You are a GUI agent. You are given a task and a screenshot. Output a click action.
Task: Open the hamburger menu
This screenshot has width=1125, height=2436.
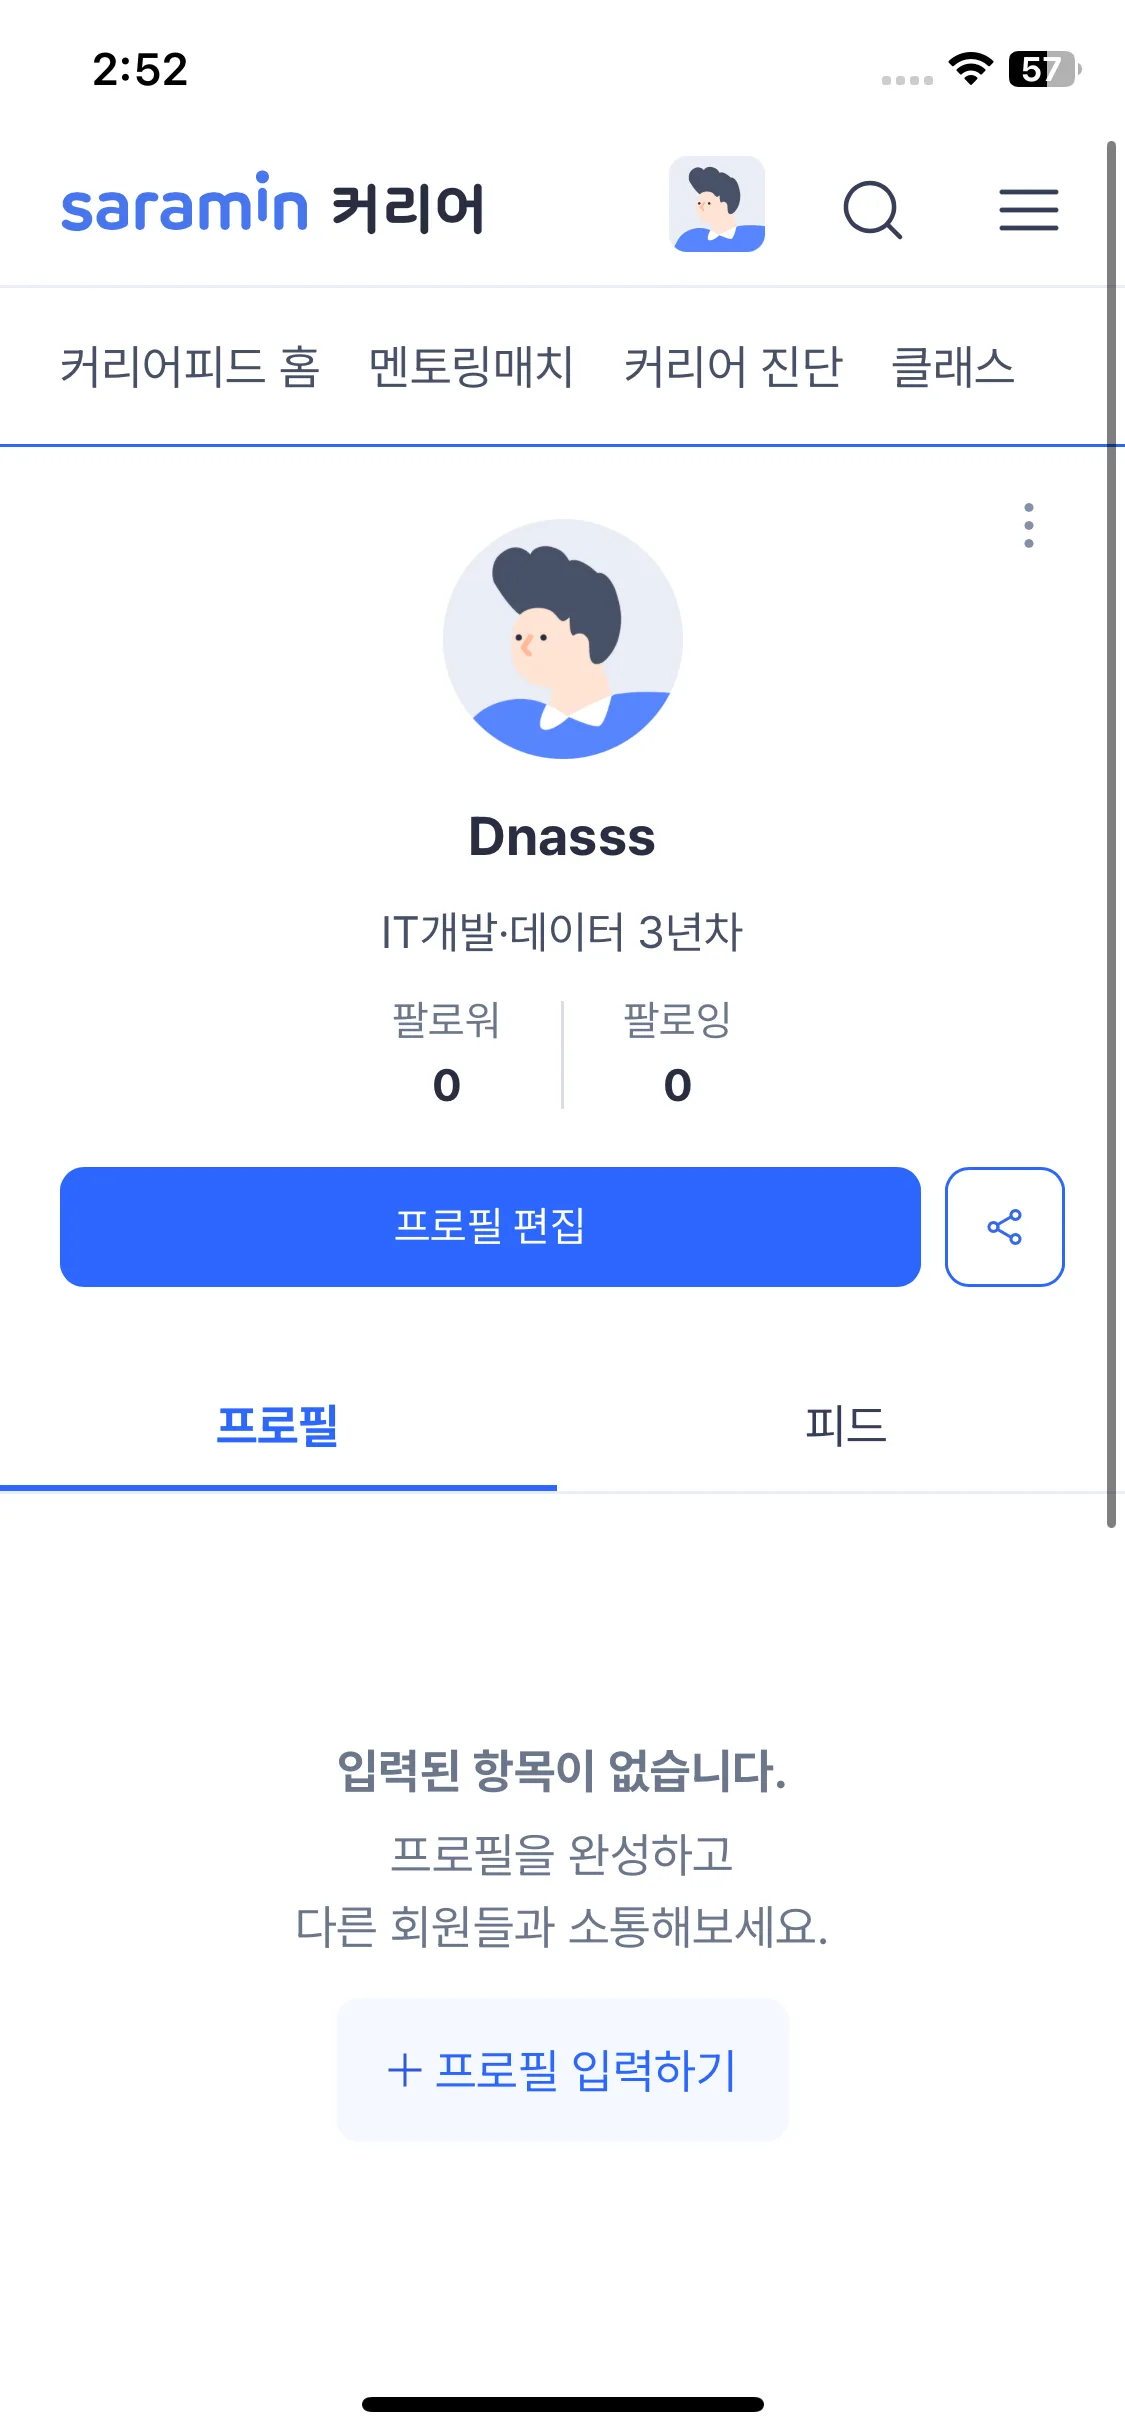[1028, 209]
